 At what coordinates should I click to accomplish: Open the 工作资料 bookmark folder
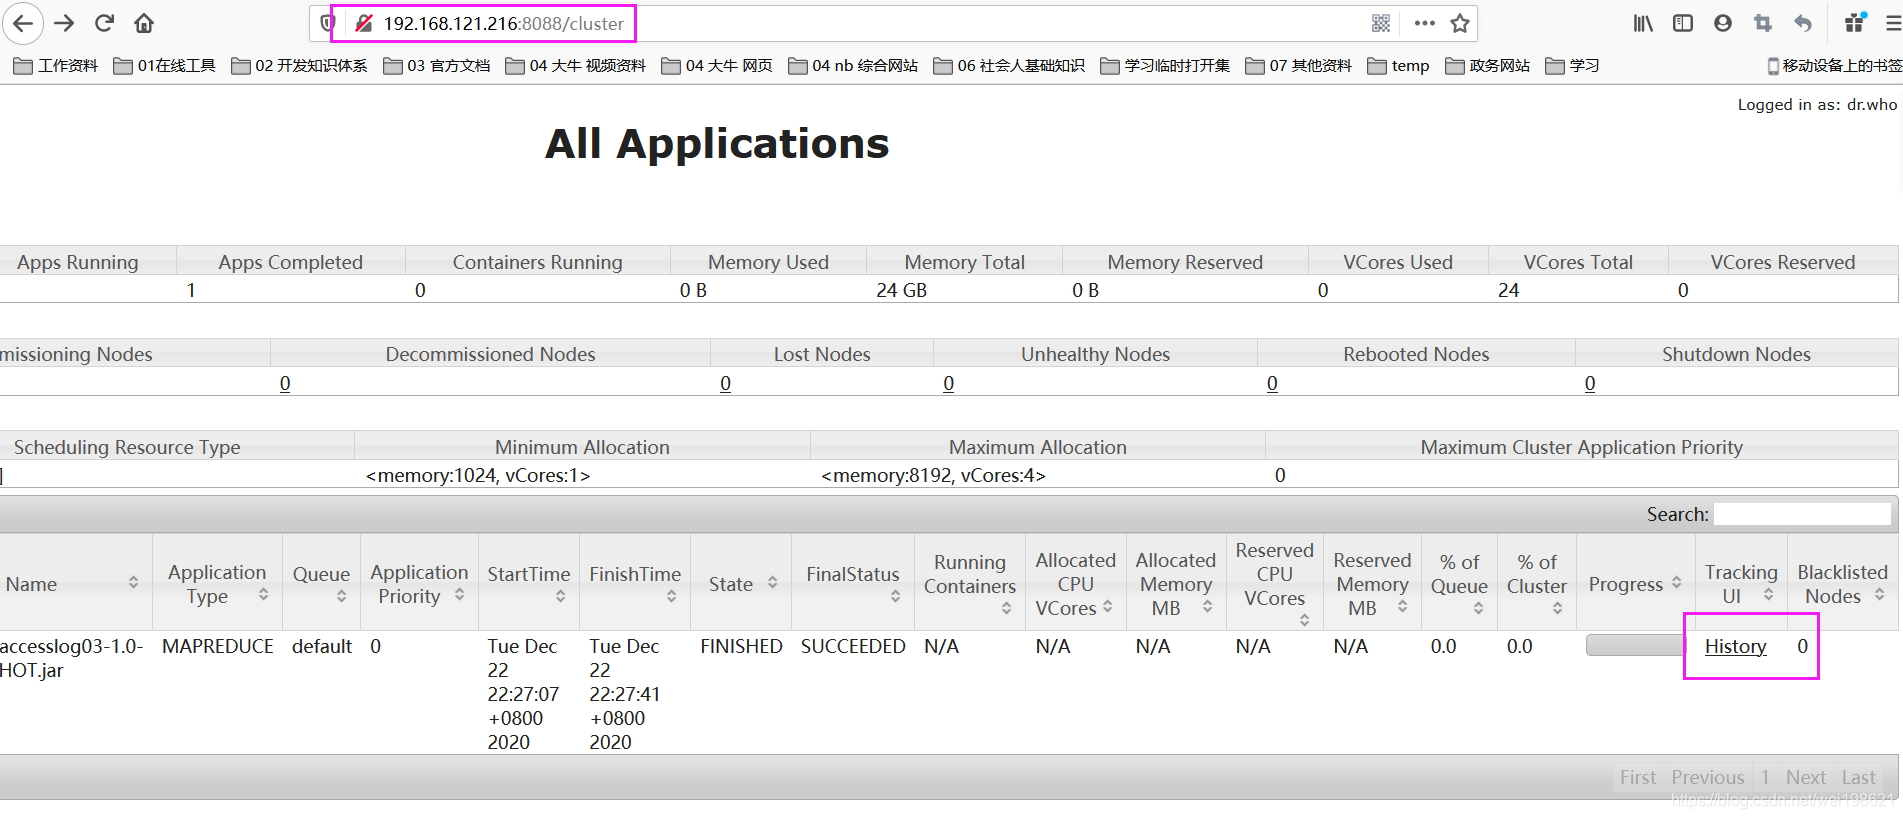pyautogui.click(x=56, y=66)
